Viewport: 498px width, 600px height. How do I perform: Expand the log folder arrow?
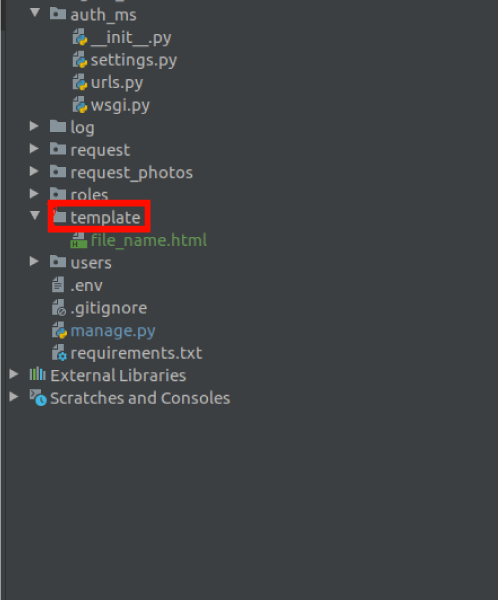click(x=34, y=126)
